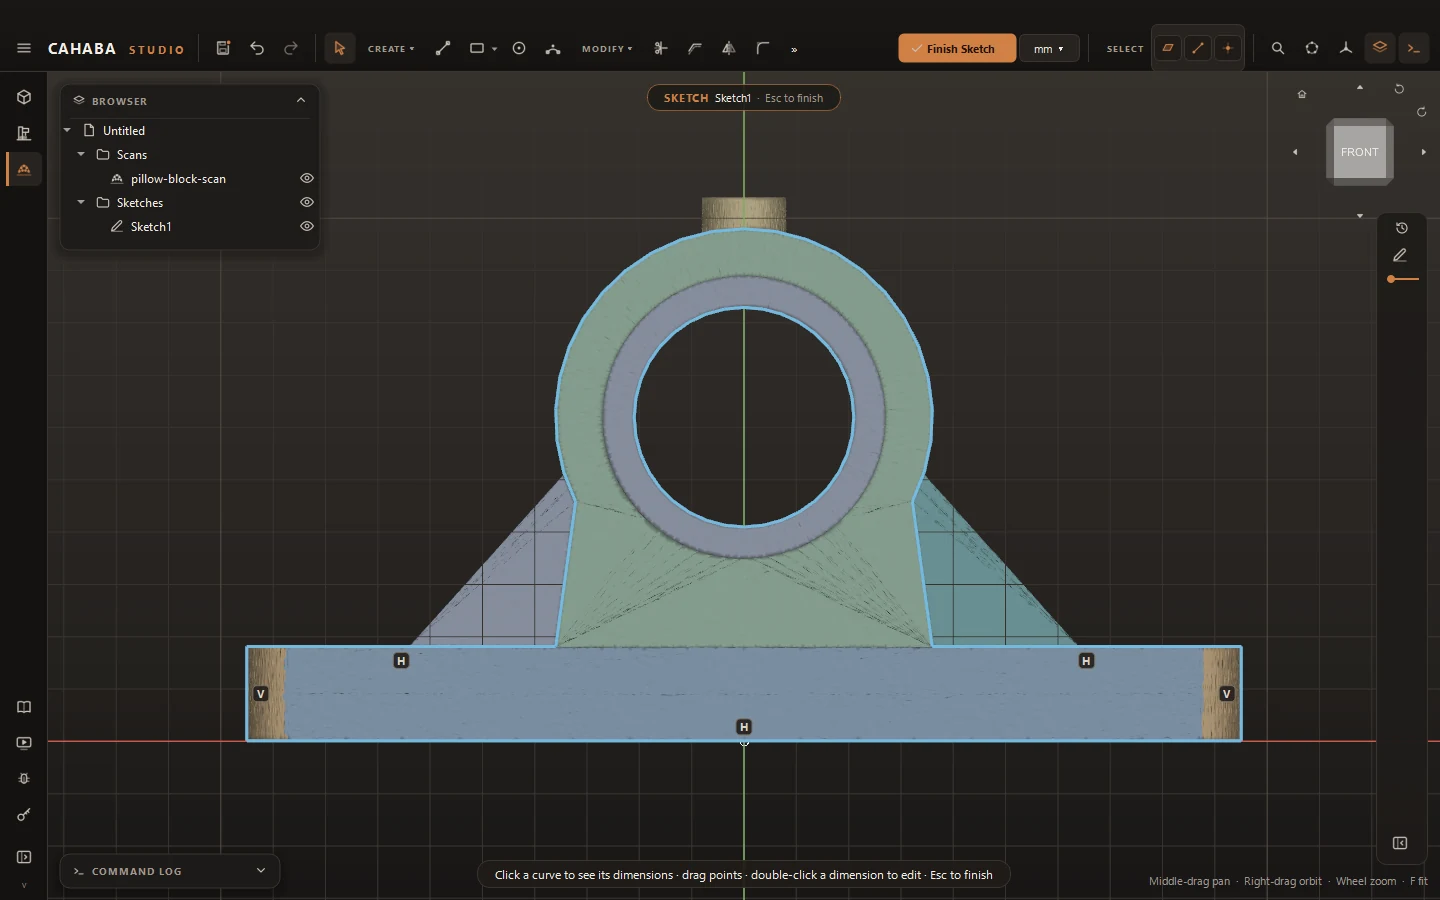This screenshot has width=1440, height=900.
Task: Hide the Sketches folder
Action: click(307, 202)
